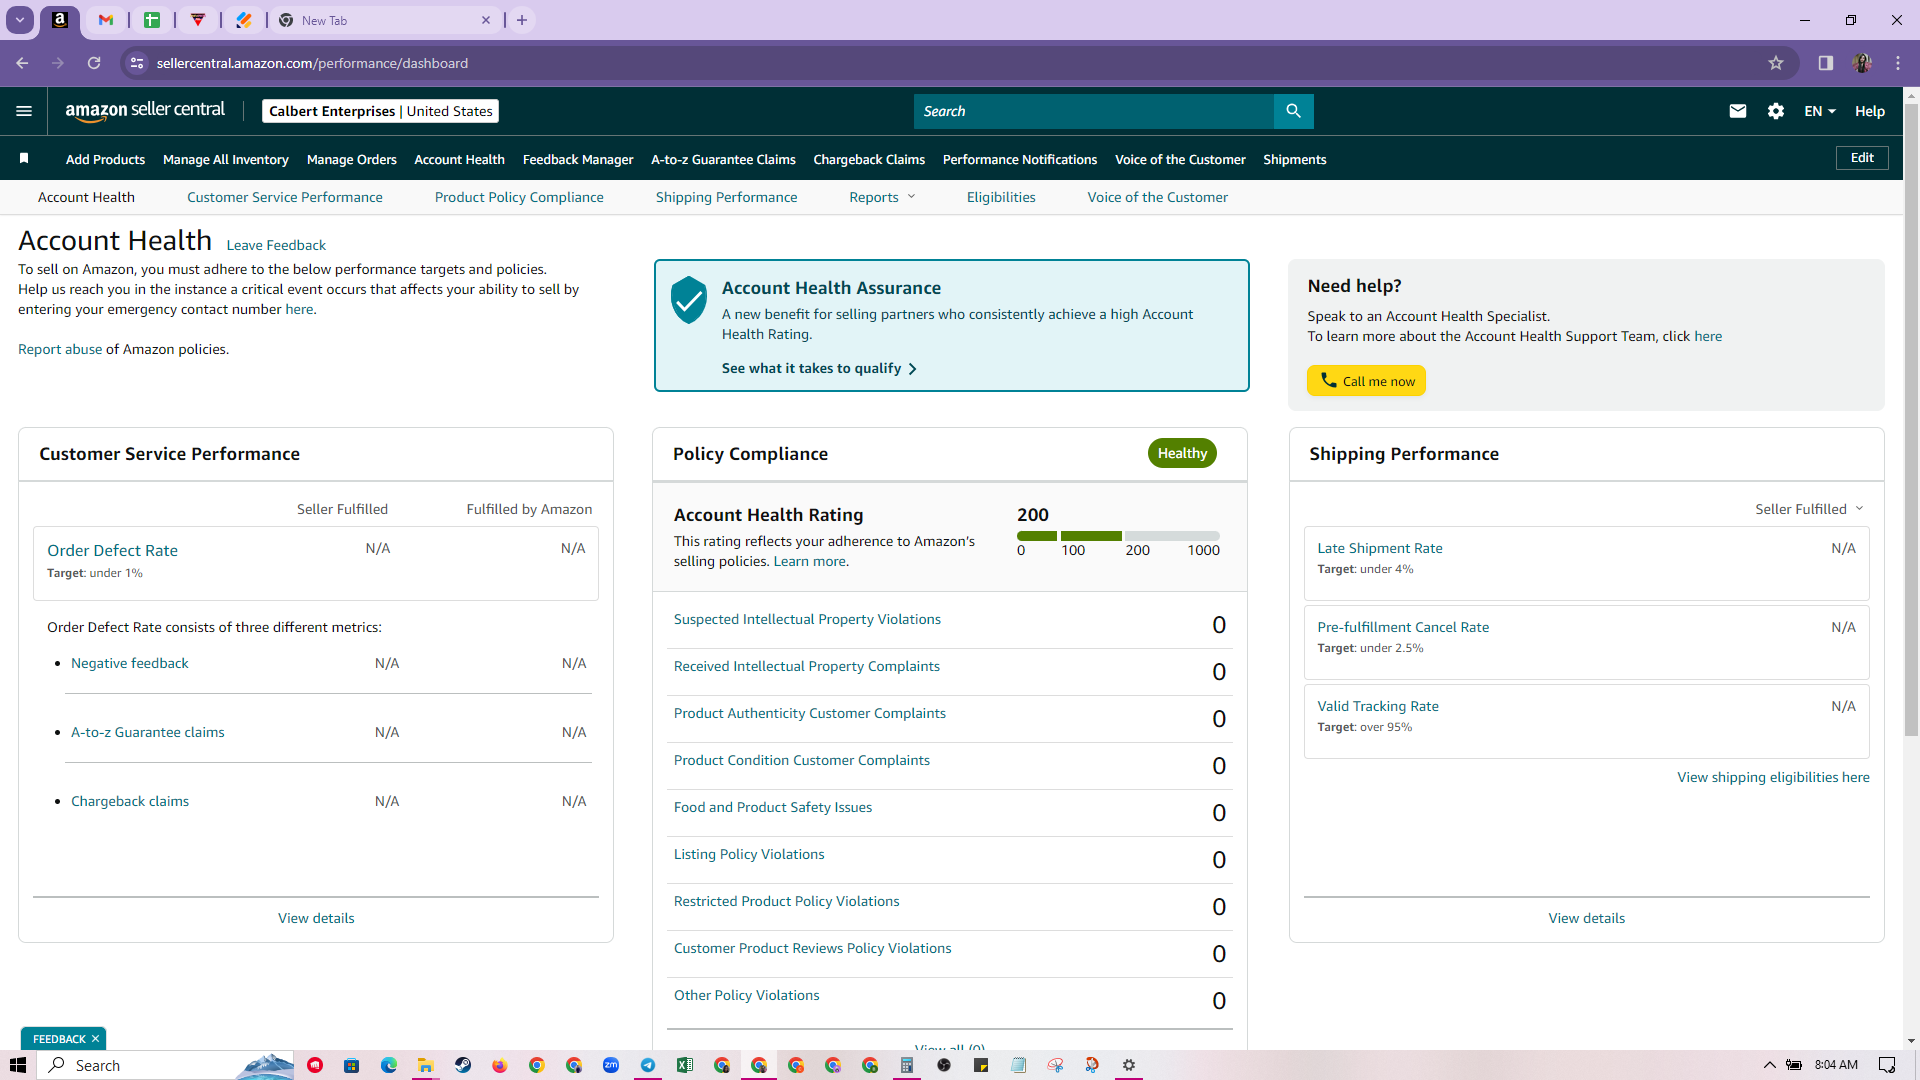The image size is (1920, 1080).
Task: Click the Healthy status badge
Action: point(1182,453)
